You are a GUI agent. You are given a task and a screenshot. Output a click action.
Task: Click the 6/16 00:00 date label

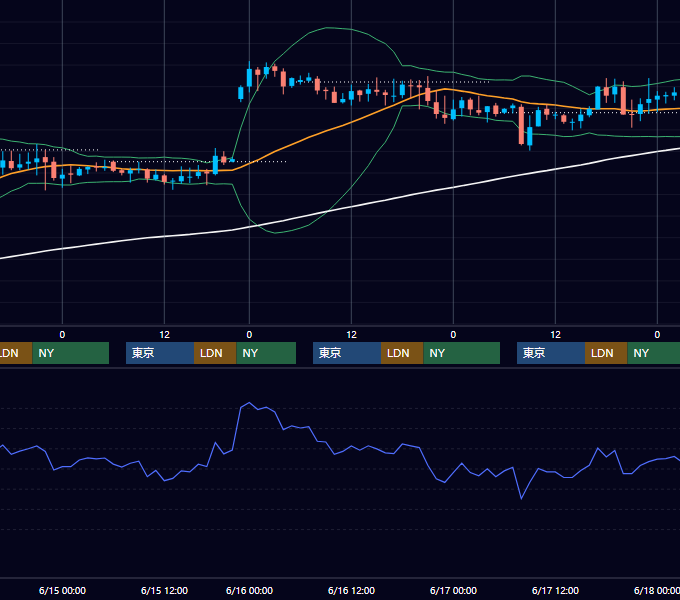coord(249,590)
